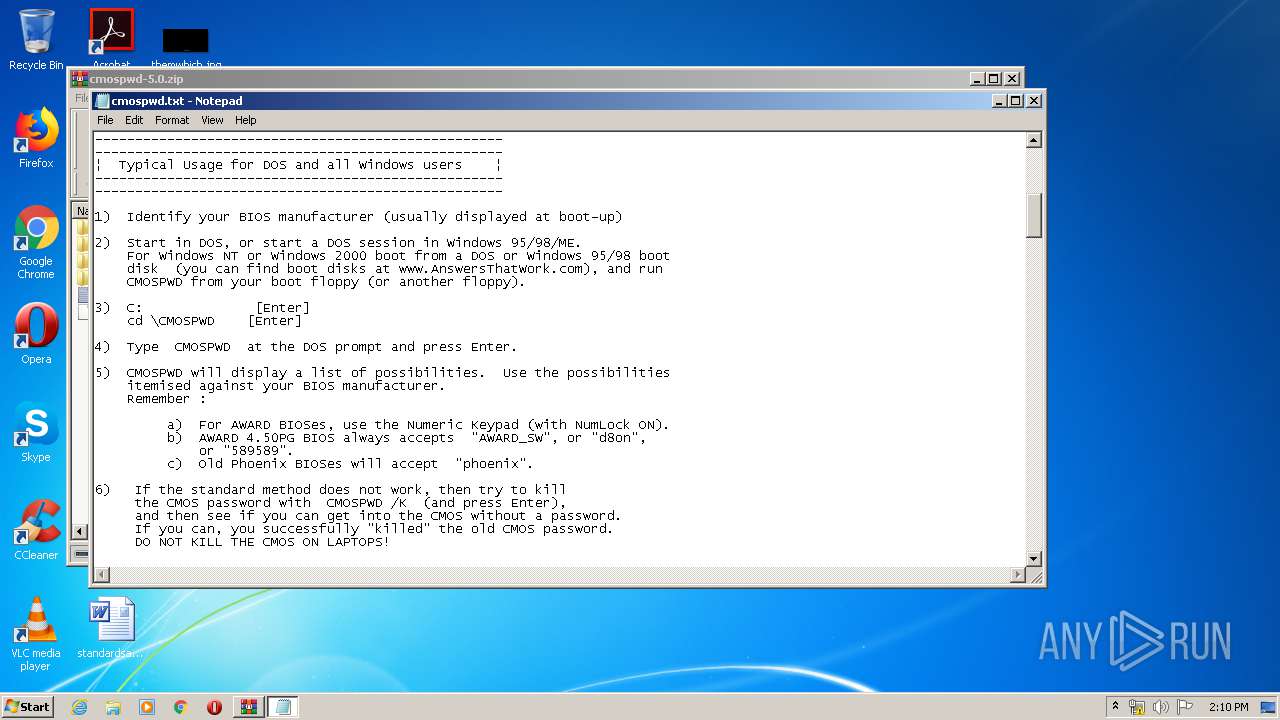Click the Notepad vertical scrollbar thumb
The width and height of the screenshot is (1280, 720).
tap(1034, 215)
